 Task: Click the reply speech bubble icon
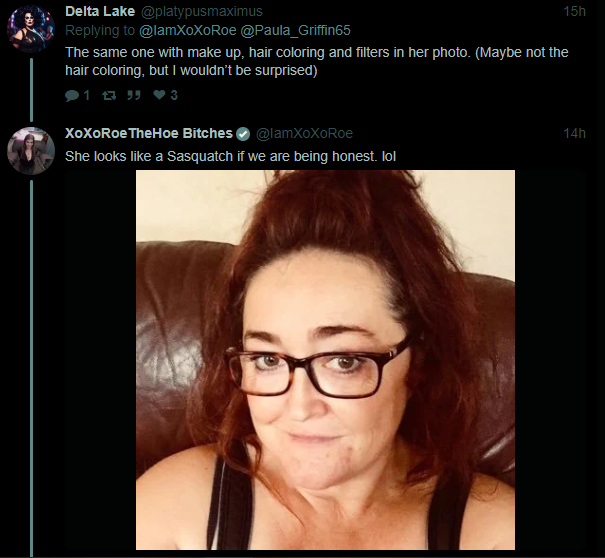pyautogui.click(x=72, y=95)
